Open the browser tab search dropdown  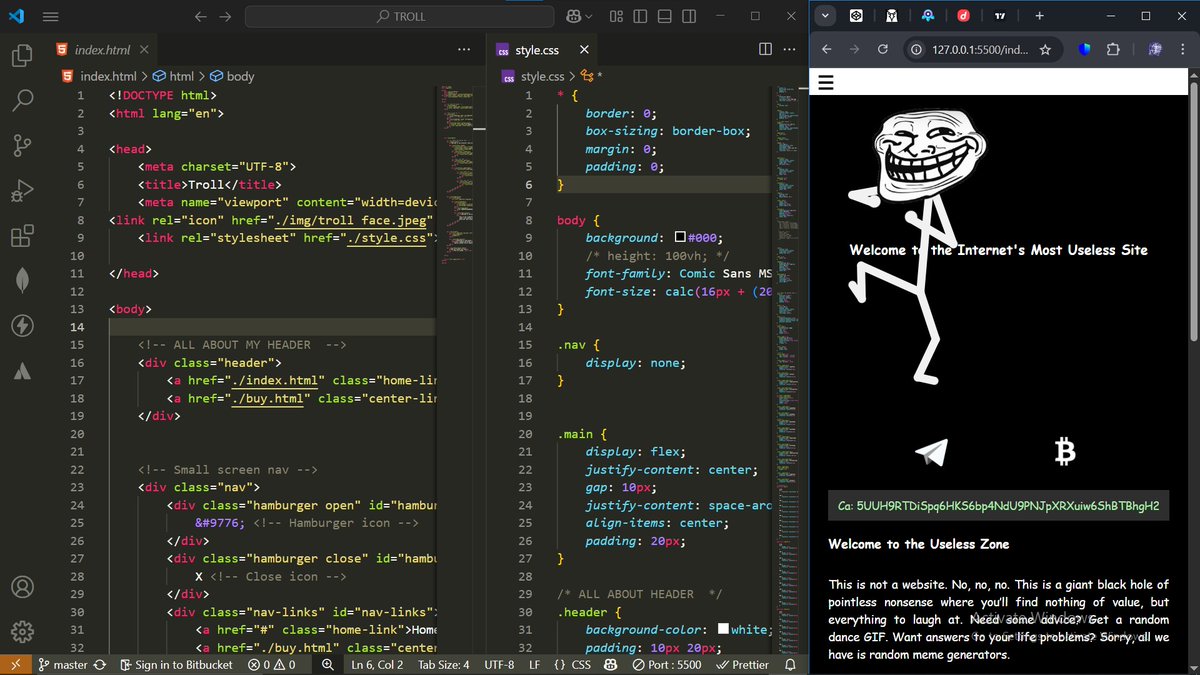[825, 16]
